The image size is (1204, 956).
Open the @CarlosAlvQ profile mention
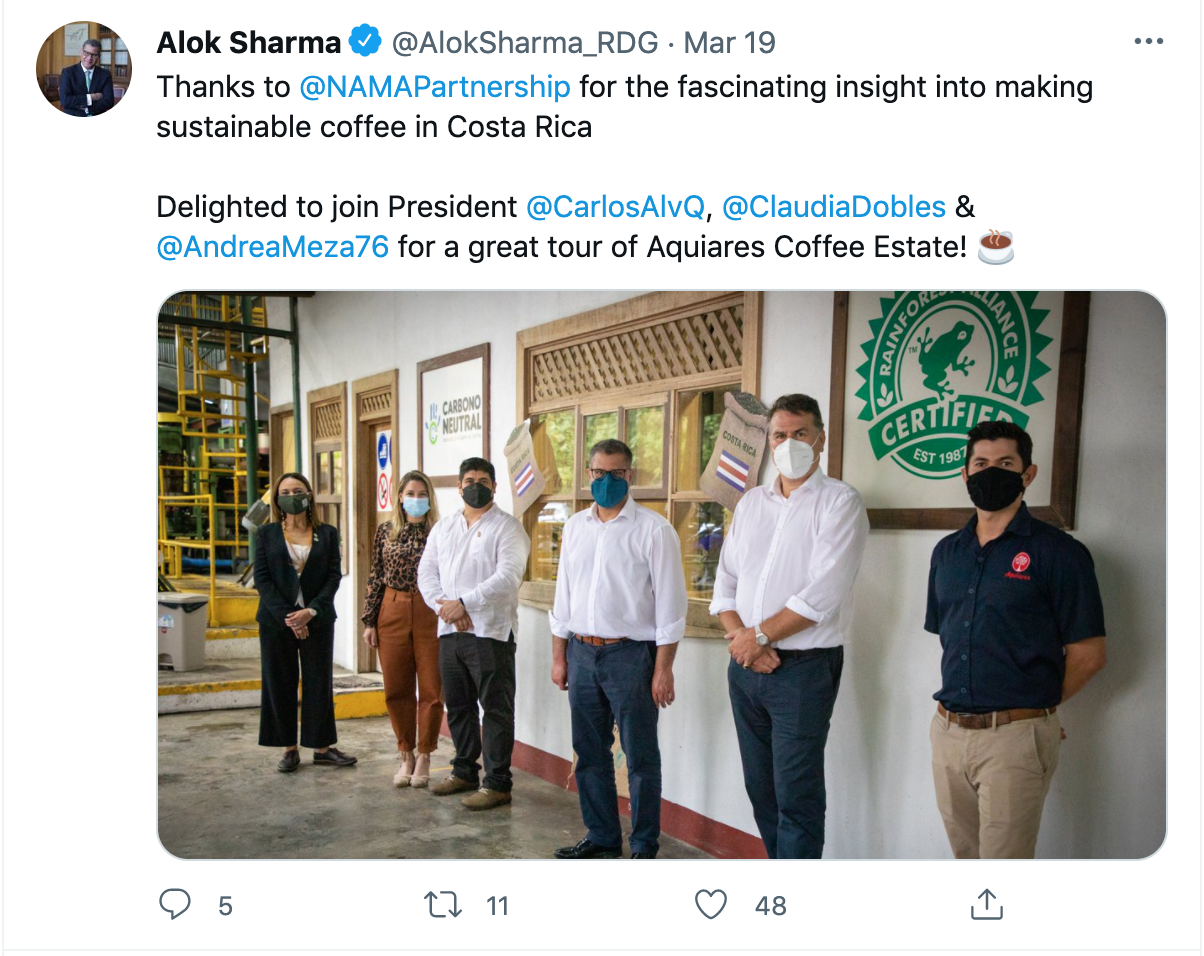[615, 207]
